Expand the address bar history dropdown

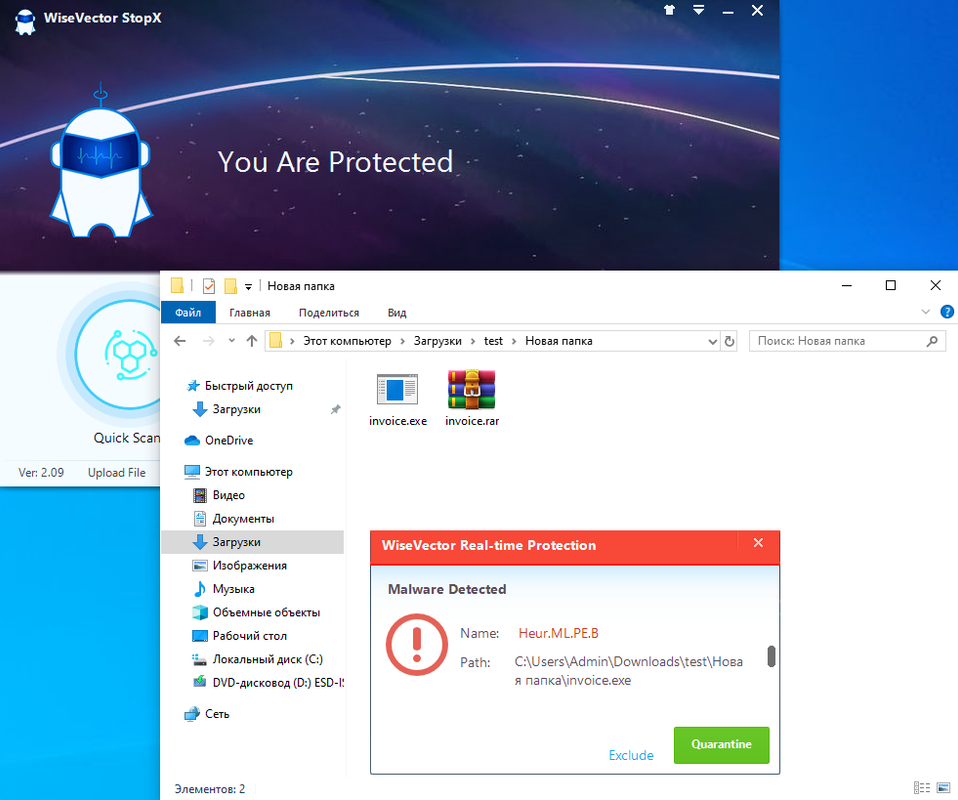coord(712,341)
